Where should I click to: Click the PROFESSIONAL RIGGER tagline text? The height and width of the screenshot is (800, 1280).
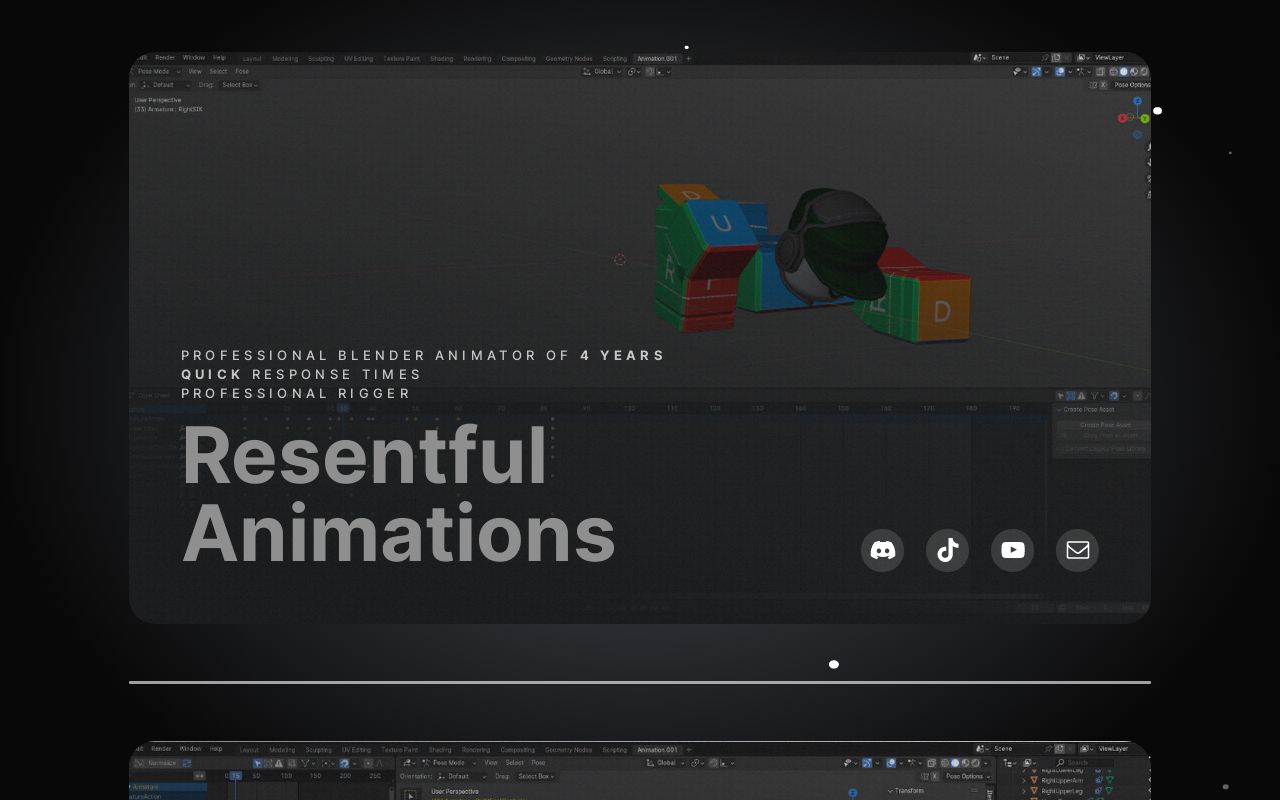click(296, 393)
